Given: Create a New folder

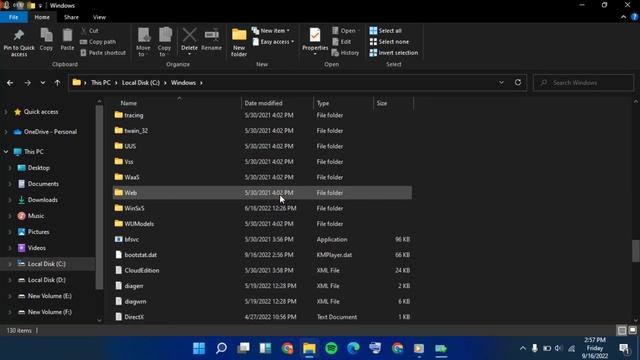Looking at the screenshot, I should [x=239, y=42].
